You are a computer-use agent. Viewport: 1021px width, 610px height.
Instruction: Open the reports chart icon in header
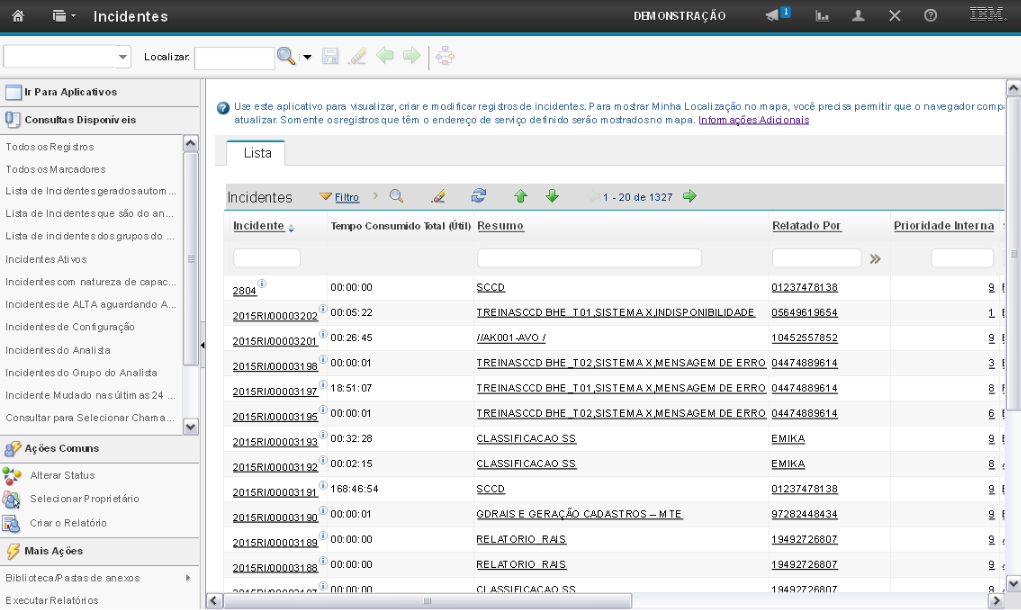[x=824, y=17]
